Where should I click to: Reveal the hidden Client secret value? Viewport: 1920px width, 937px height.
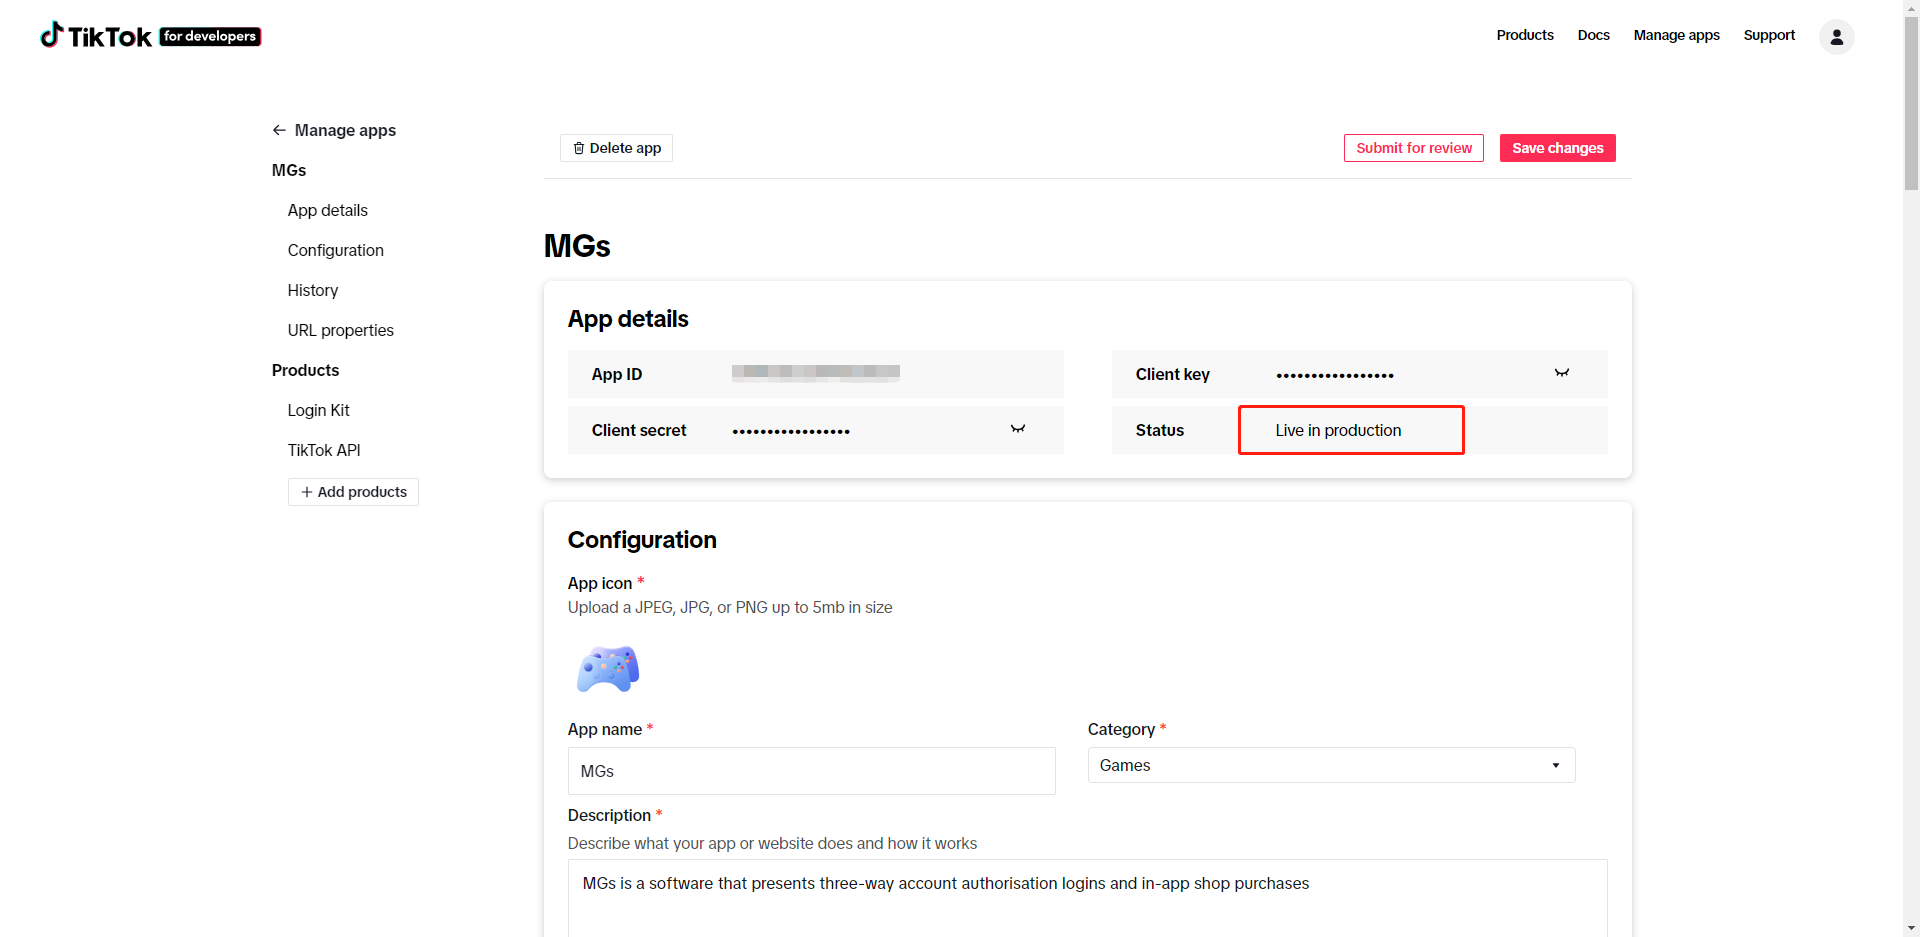(1017, 429)
